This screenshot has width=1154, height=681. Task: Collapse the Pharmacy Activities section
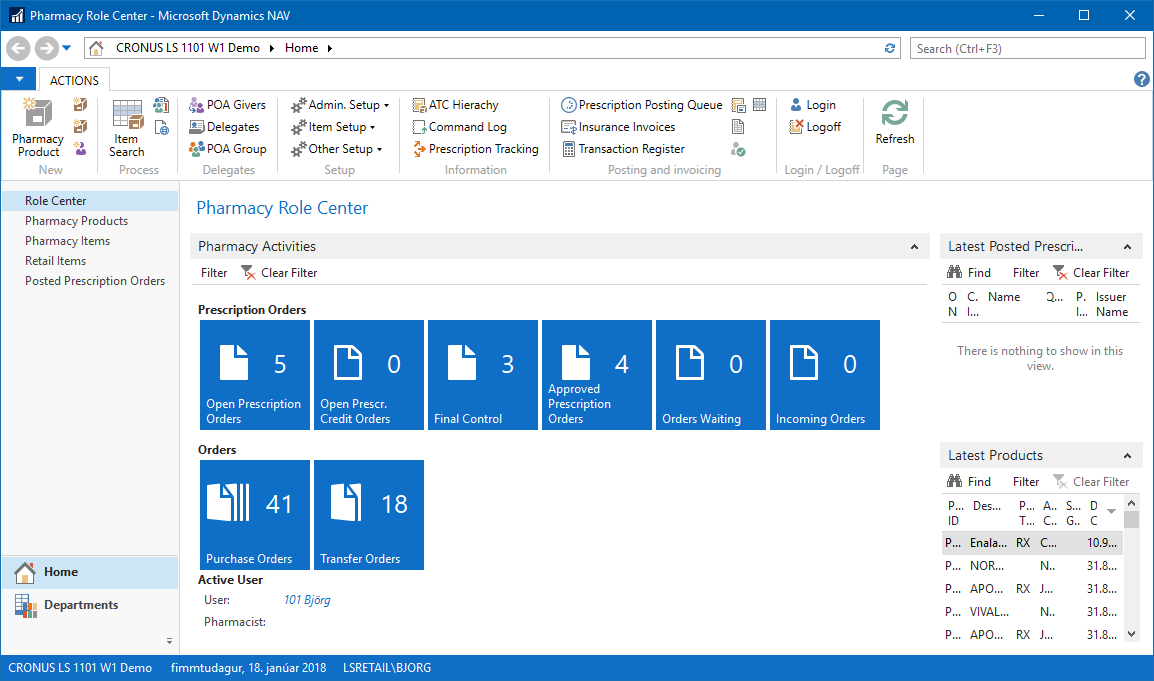tap(914, 247)
